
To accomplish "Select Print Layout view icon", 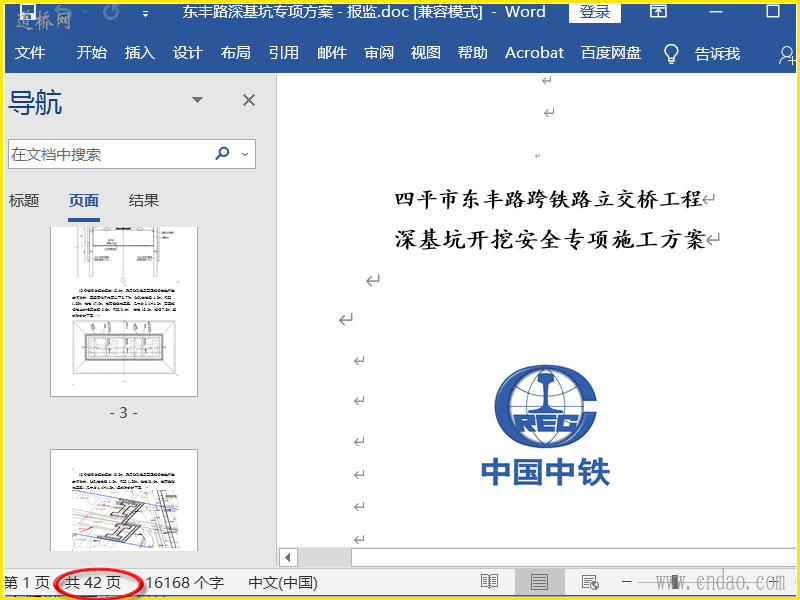I will [539, 582].
